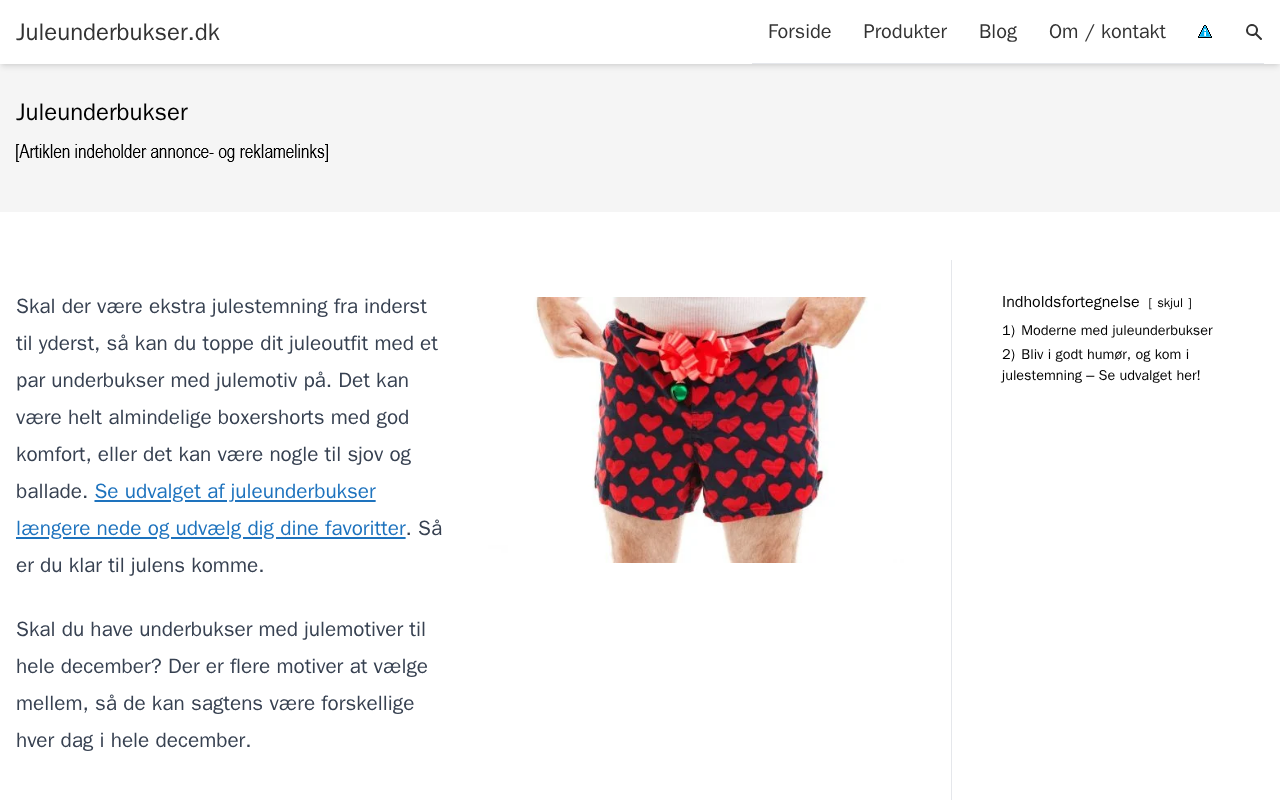1280x800 pixels.
Task: Open the Produkter menu item
Action: tap(905, 32)
